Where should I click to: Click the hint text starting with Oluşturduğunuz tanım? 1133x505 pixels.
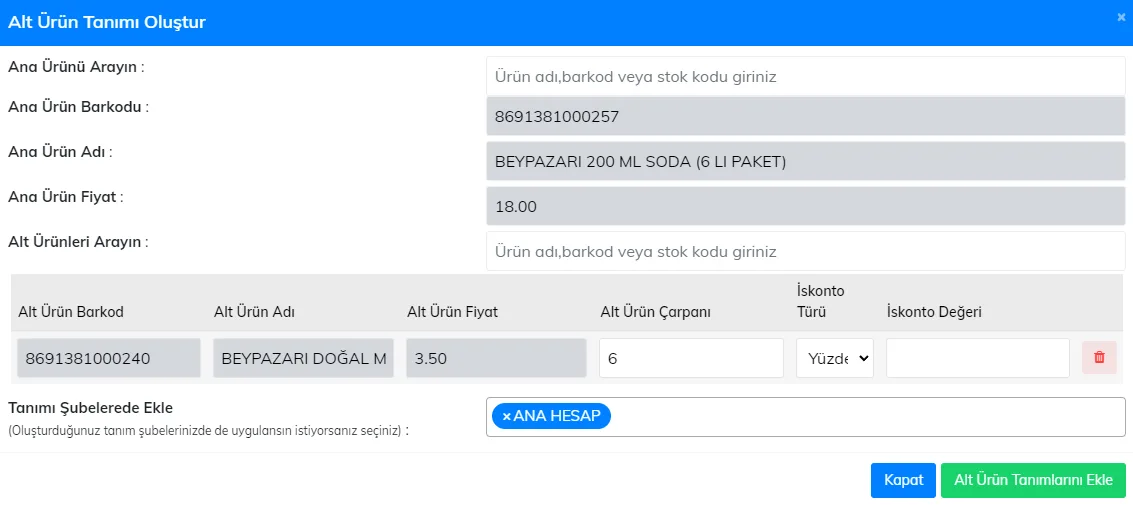209,431
